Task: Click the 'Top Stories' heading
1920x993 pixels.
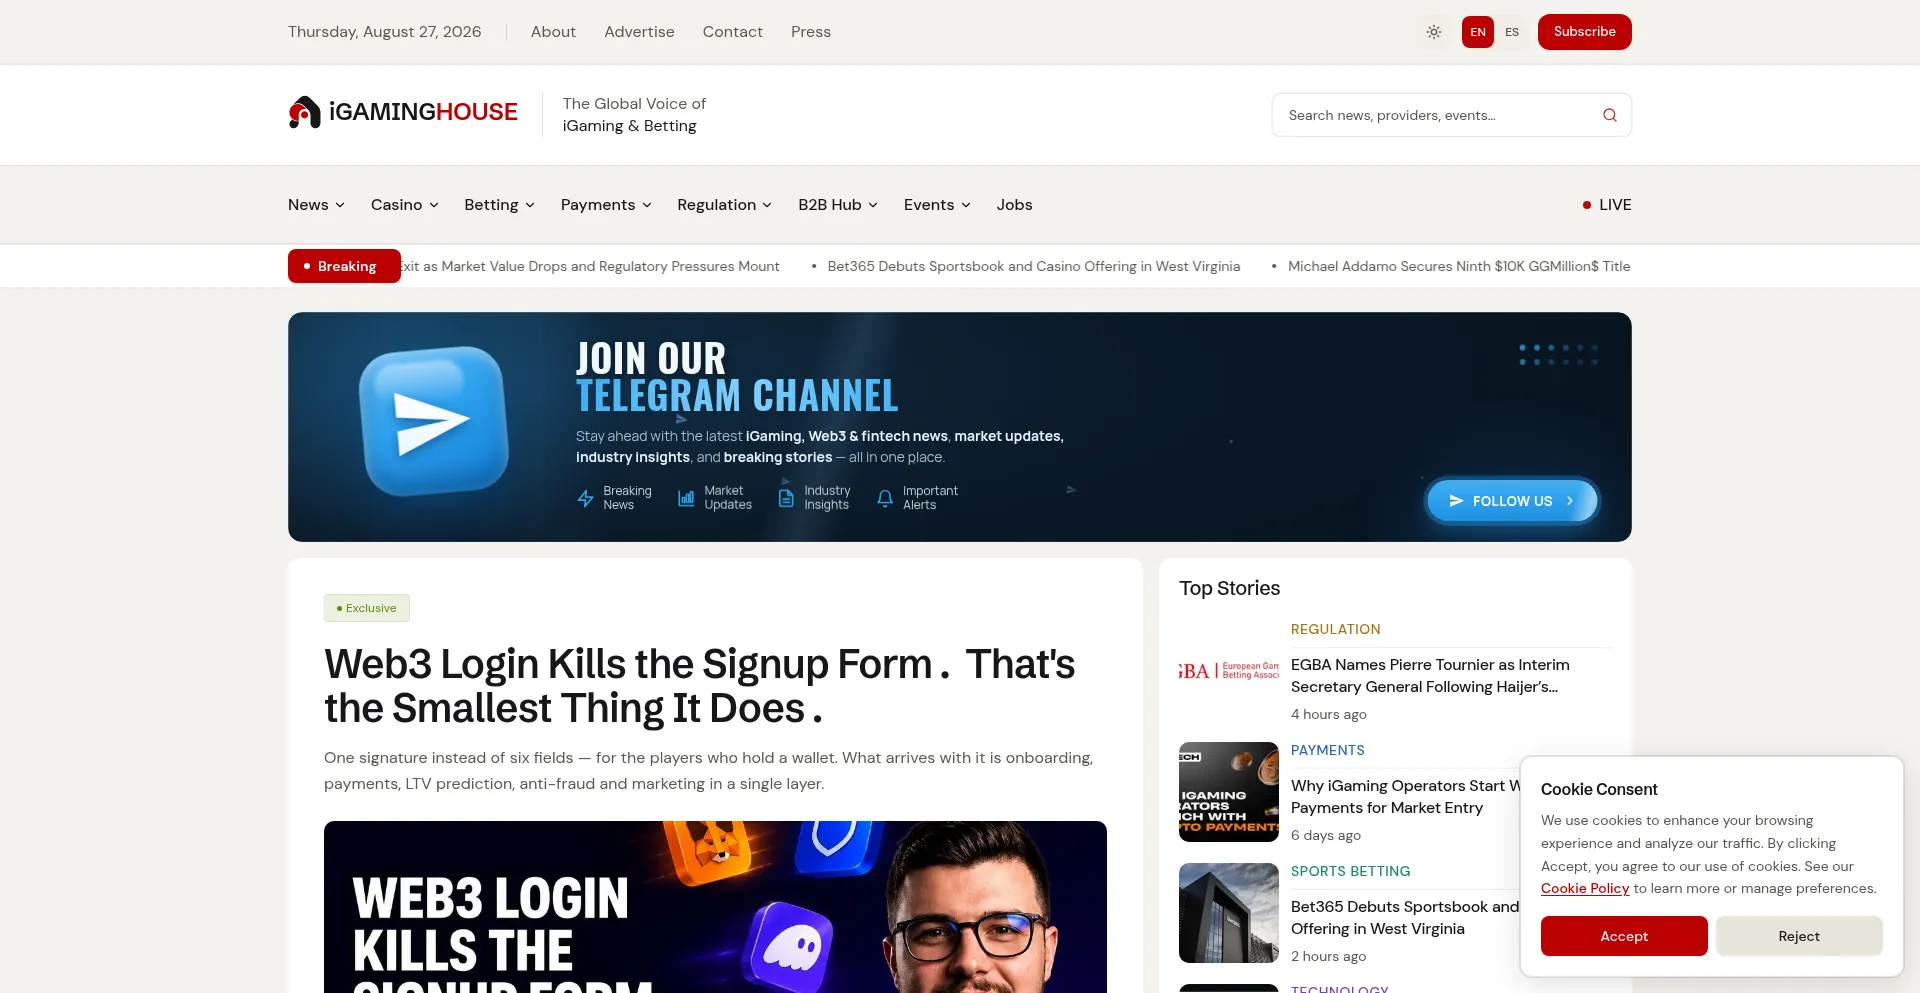Action: 1230,588
